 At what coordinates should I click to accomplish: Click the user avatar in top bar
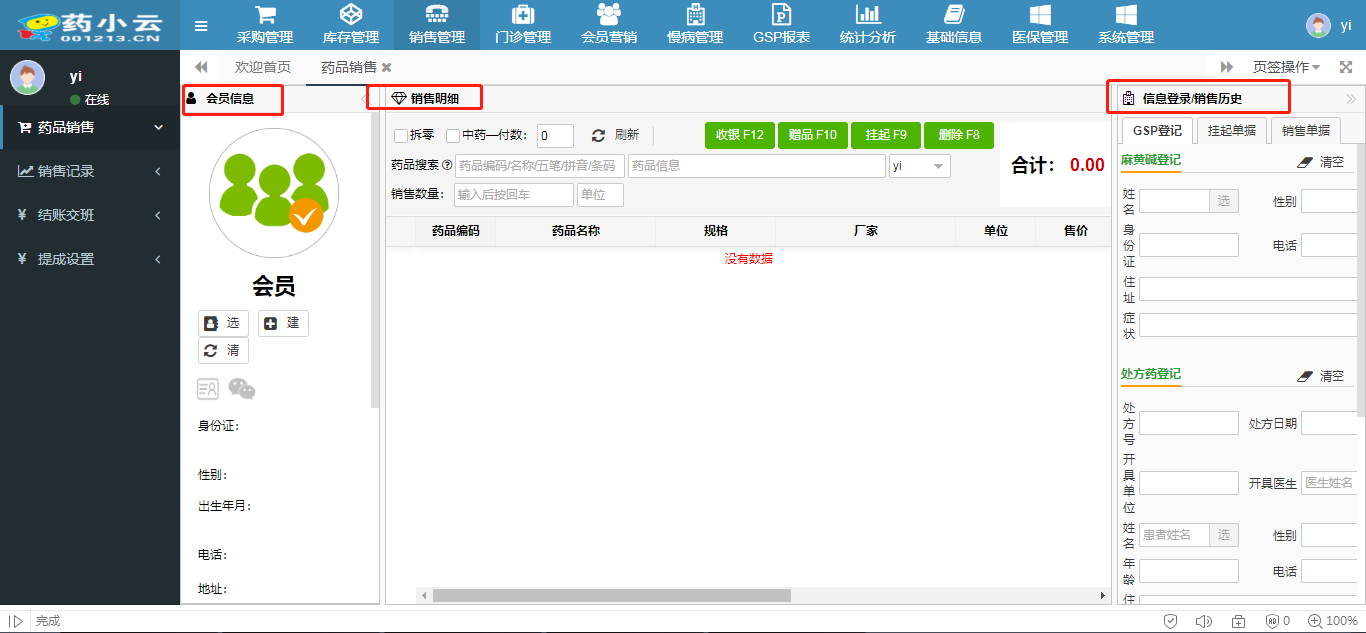pos(1319,26)
